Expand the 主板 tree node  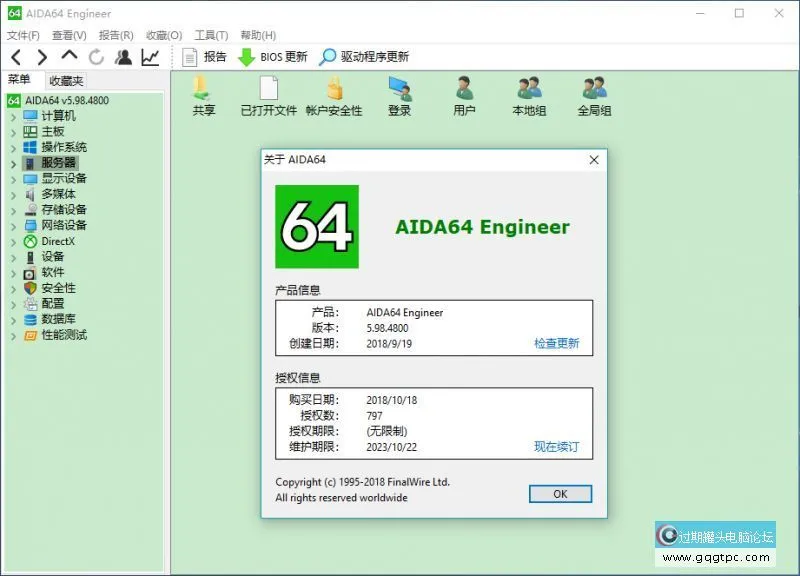click(x=13, y=132)
